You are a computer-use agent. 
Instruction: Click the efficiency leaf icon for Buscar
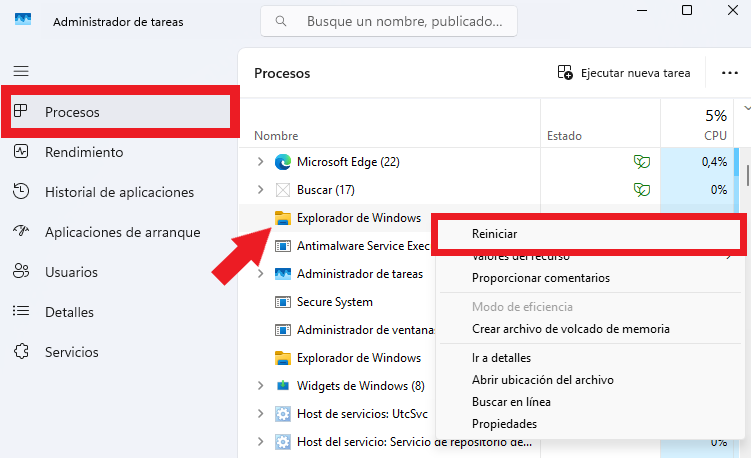[x=642, y=190]
